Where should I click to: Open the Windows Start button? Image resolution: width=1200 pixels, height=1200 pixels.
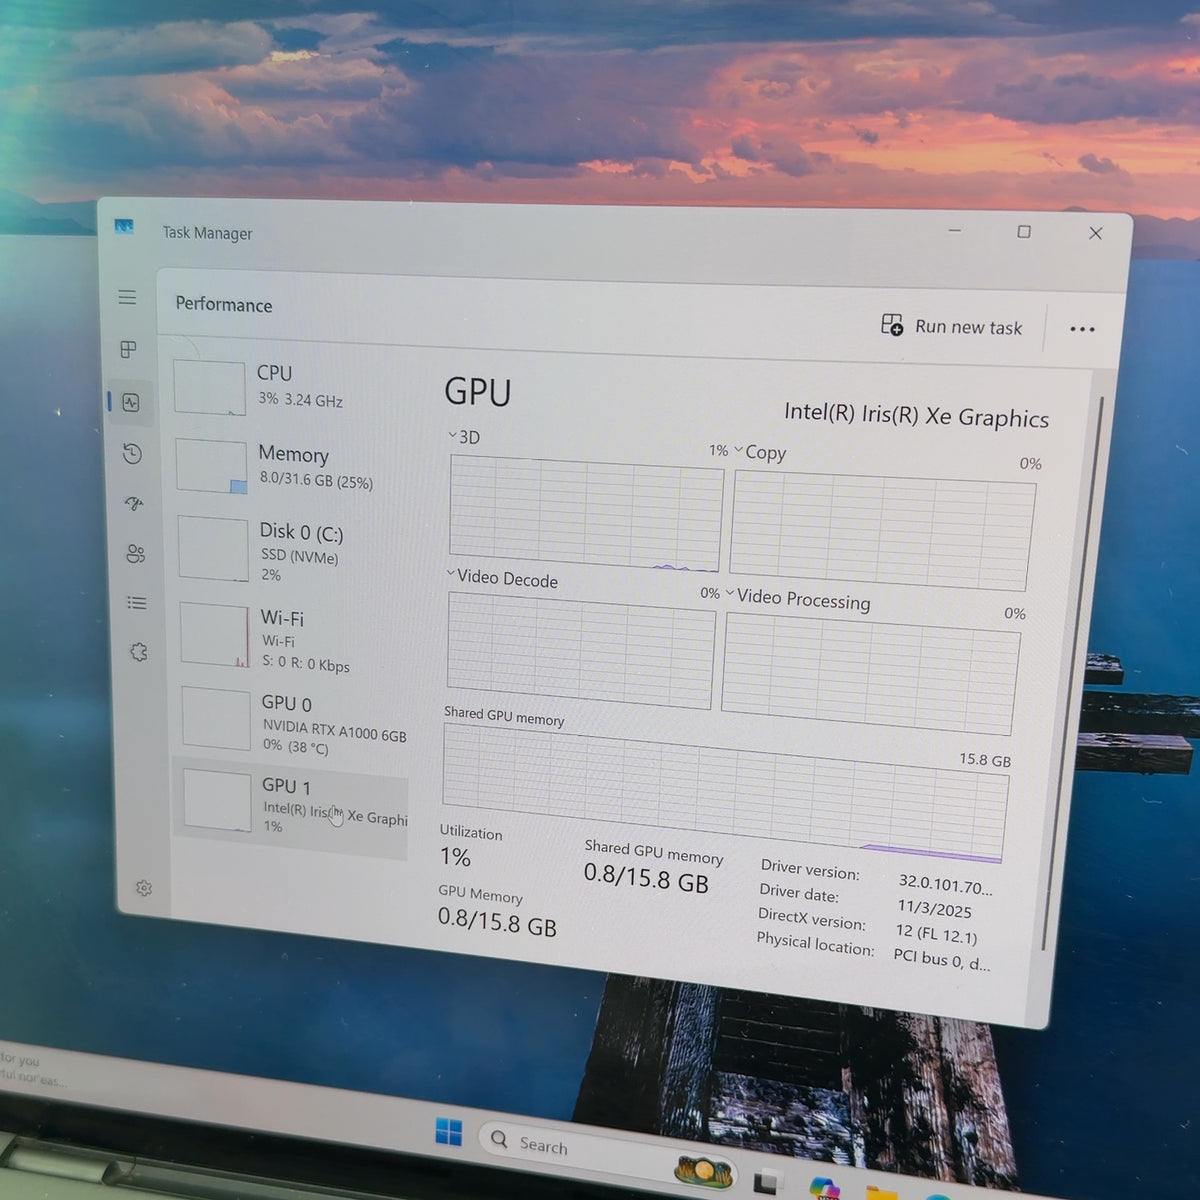coord(449,1132)
